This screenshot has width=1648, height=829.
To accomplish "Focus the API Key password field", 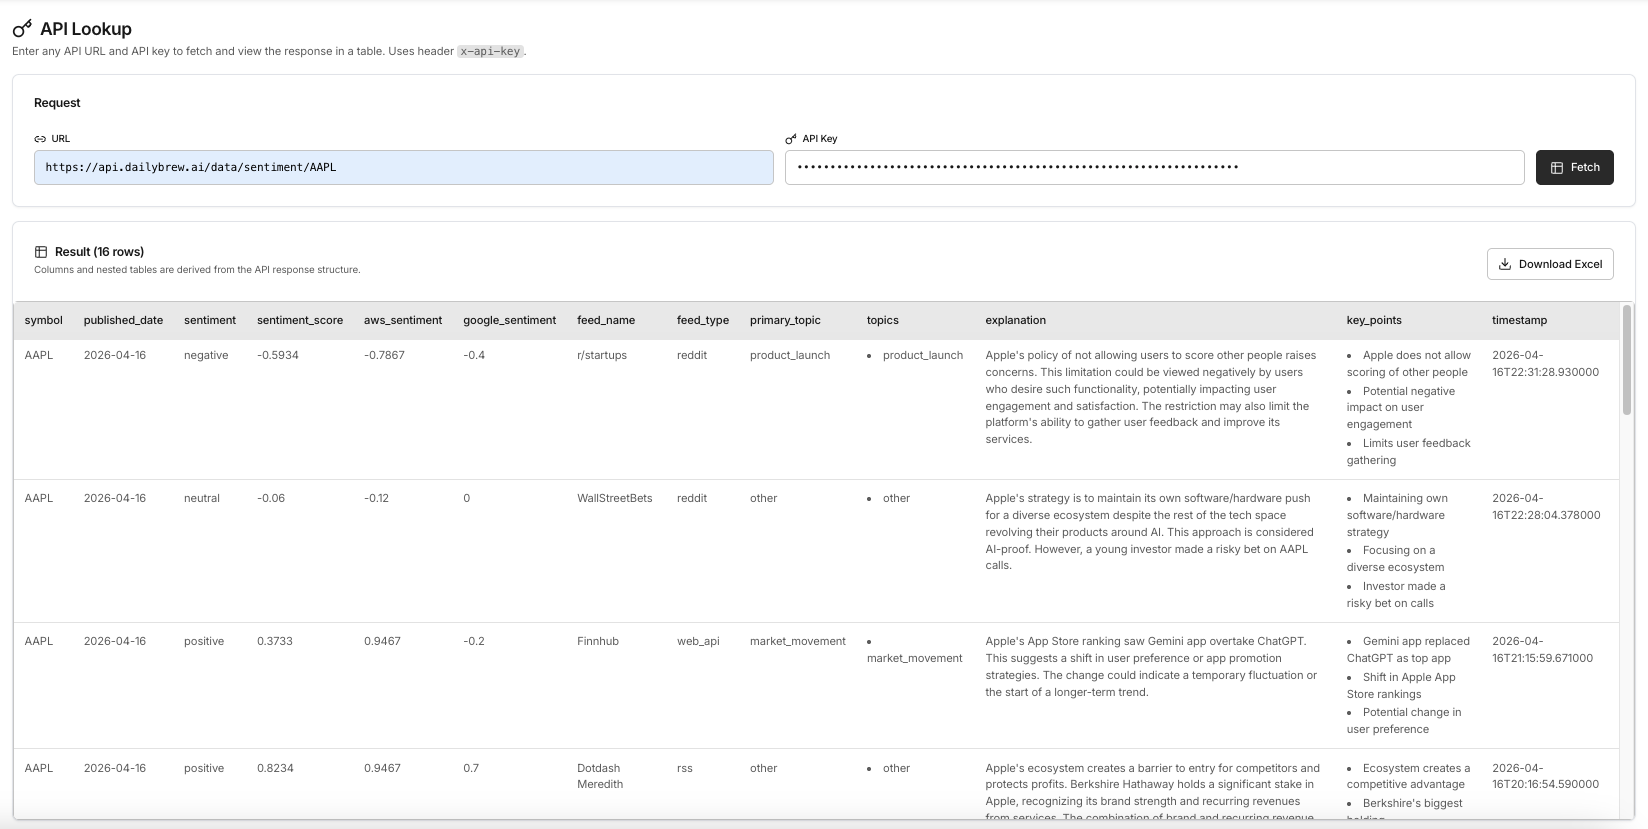I will [1154, 167].
